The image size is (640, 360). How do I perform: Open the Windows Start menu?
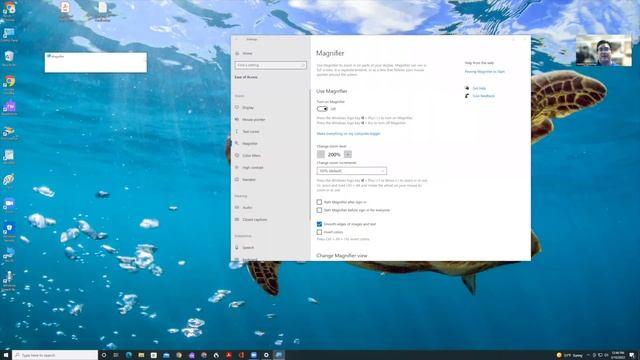coord(6,355)
